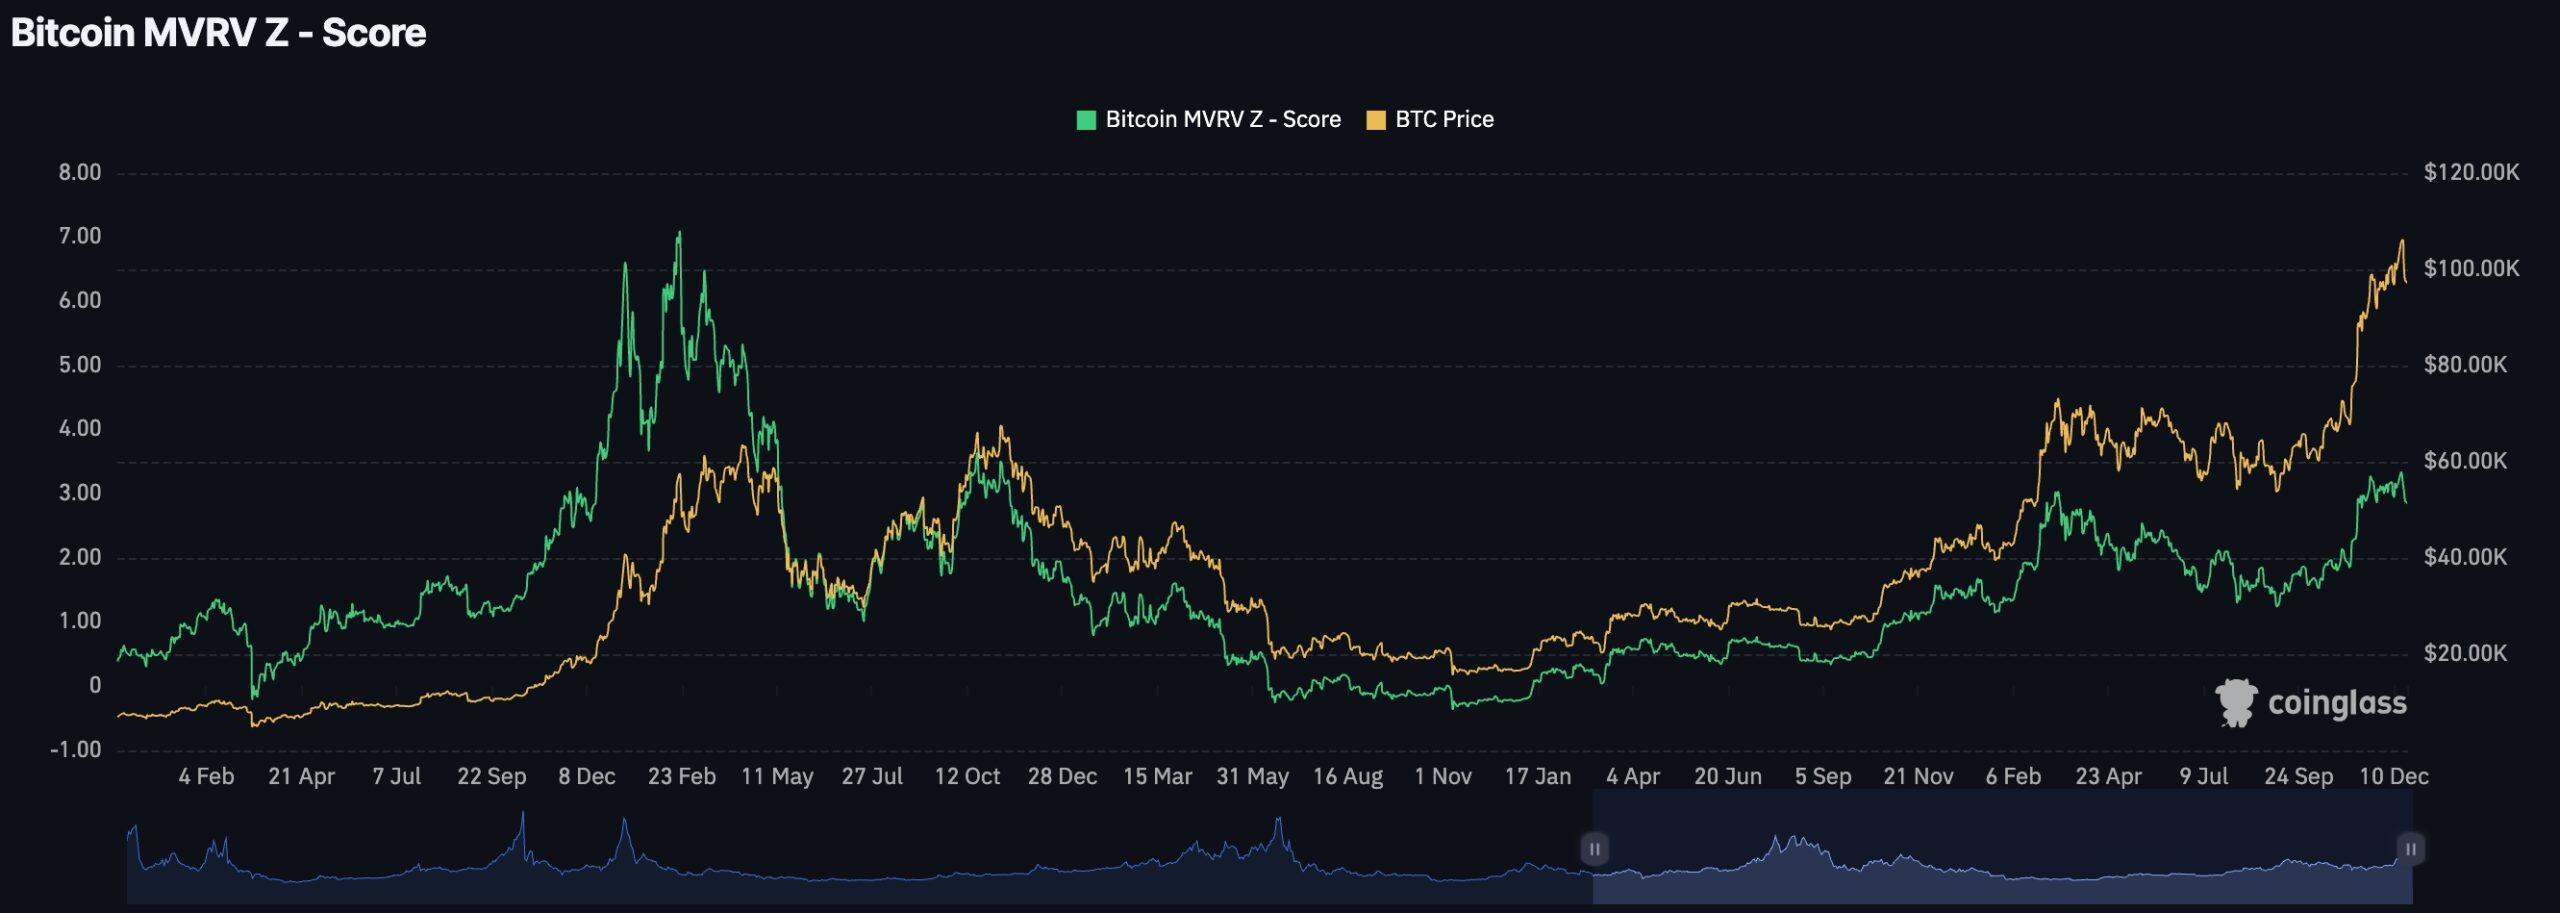Click the 5.00 left axis label
Viewport: 2560px width, 913px height.
[80, 364]
